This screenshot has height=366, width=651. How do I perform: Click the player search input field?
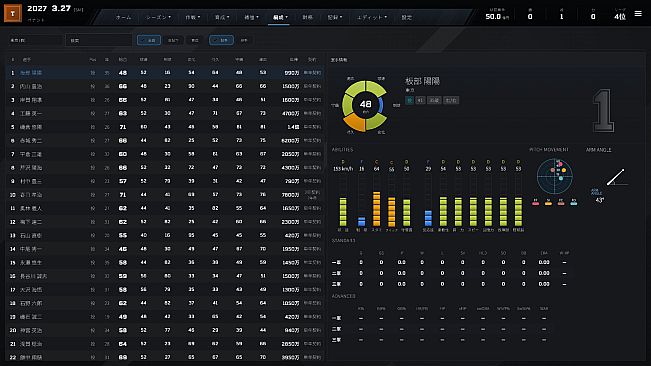[x=98, y=40]
